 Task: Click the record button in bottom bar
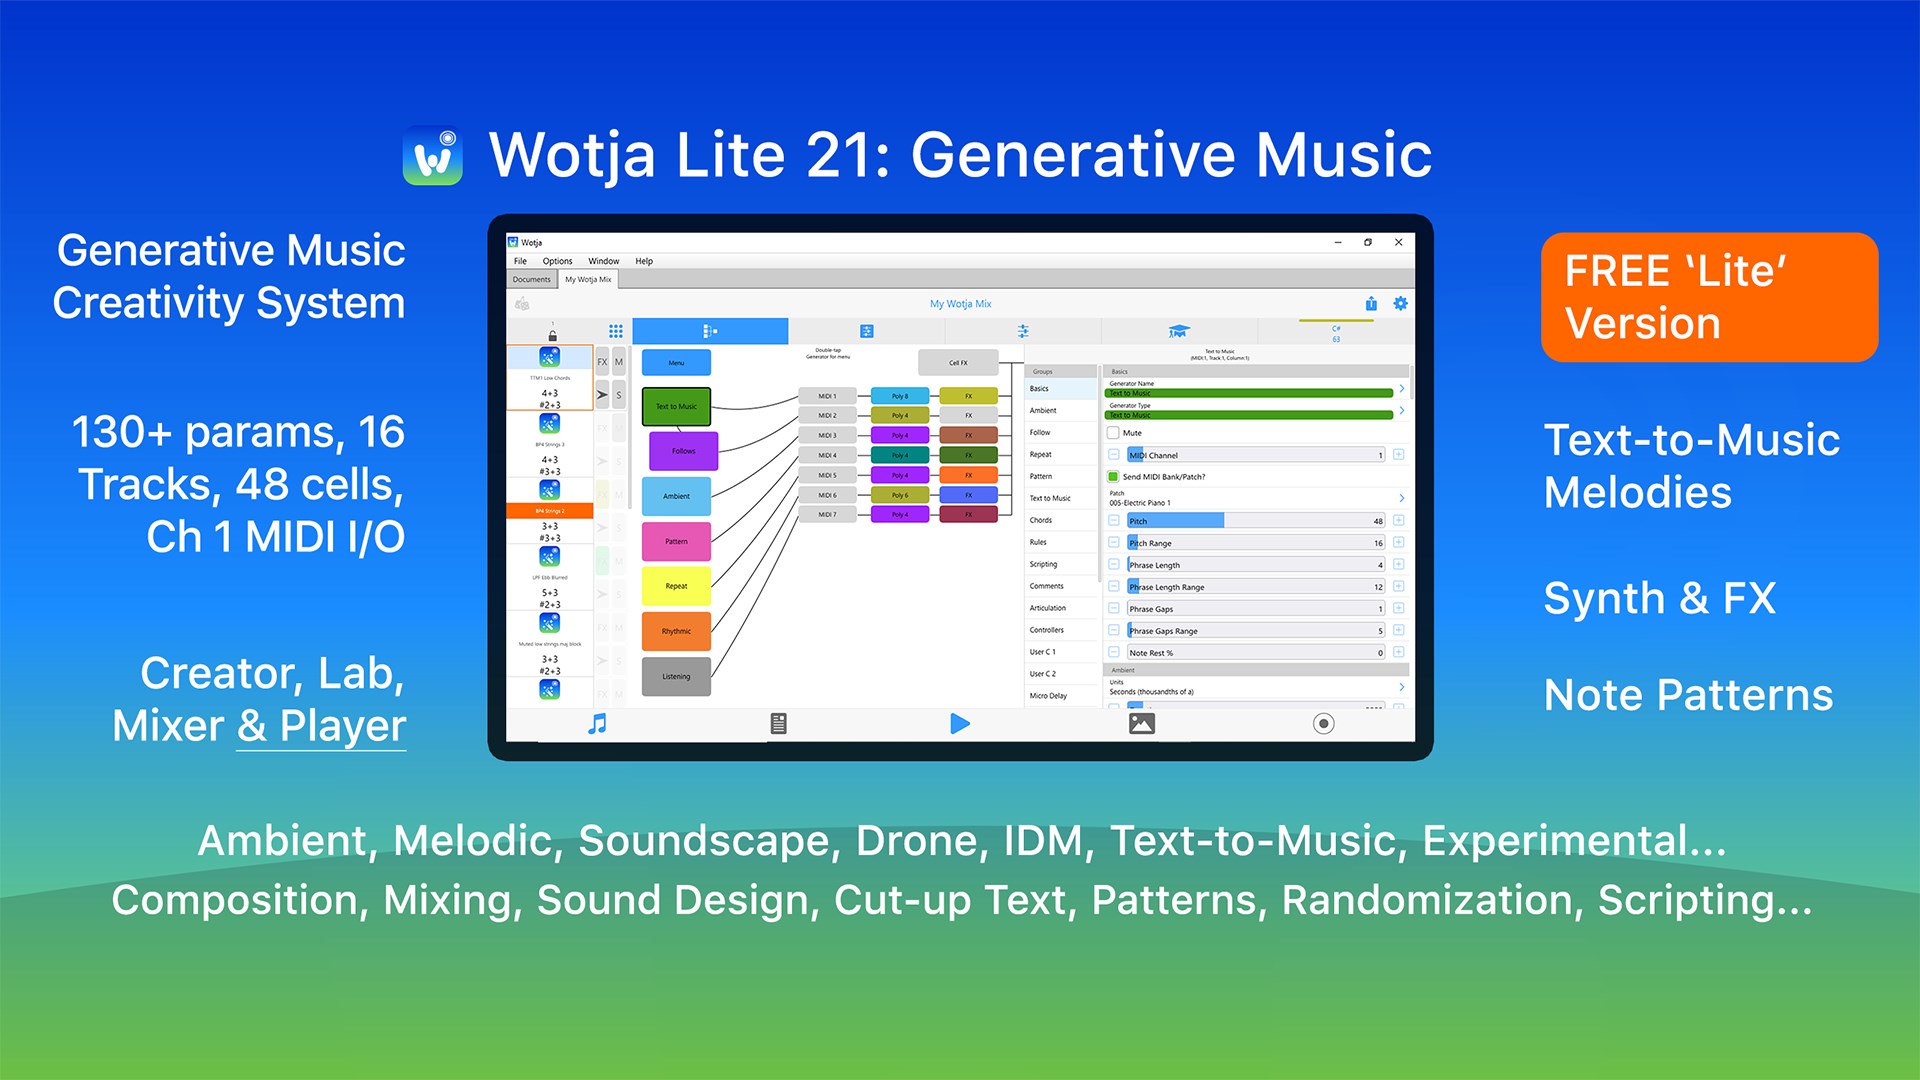coord(1323,724)
